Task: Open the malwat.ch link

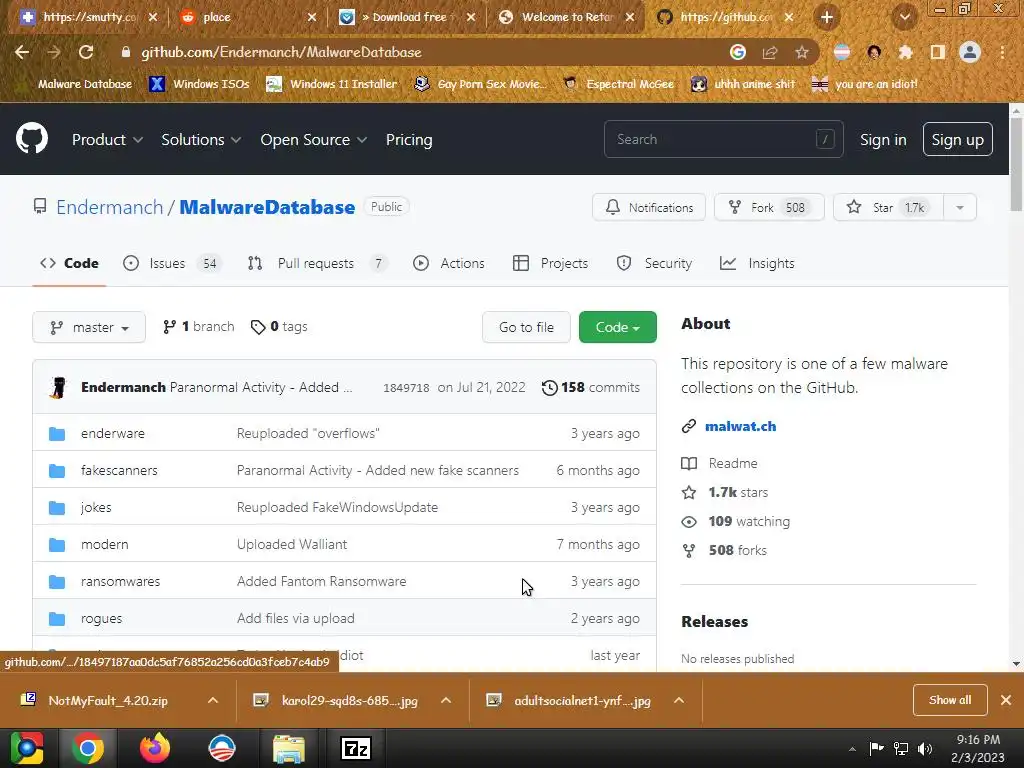Action: pos(741,426)
